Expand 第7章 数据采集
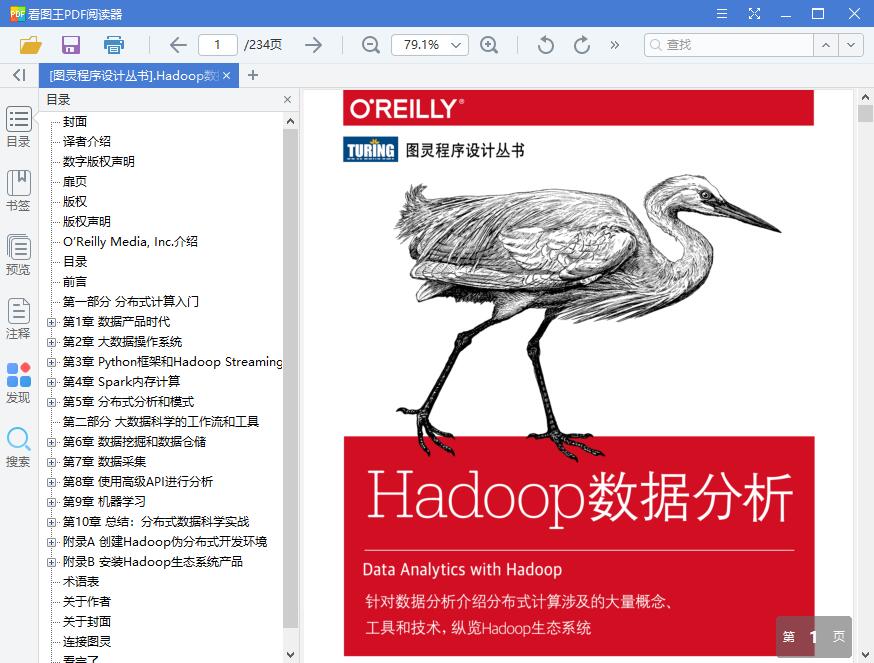 tap(51, 463)
